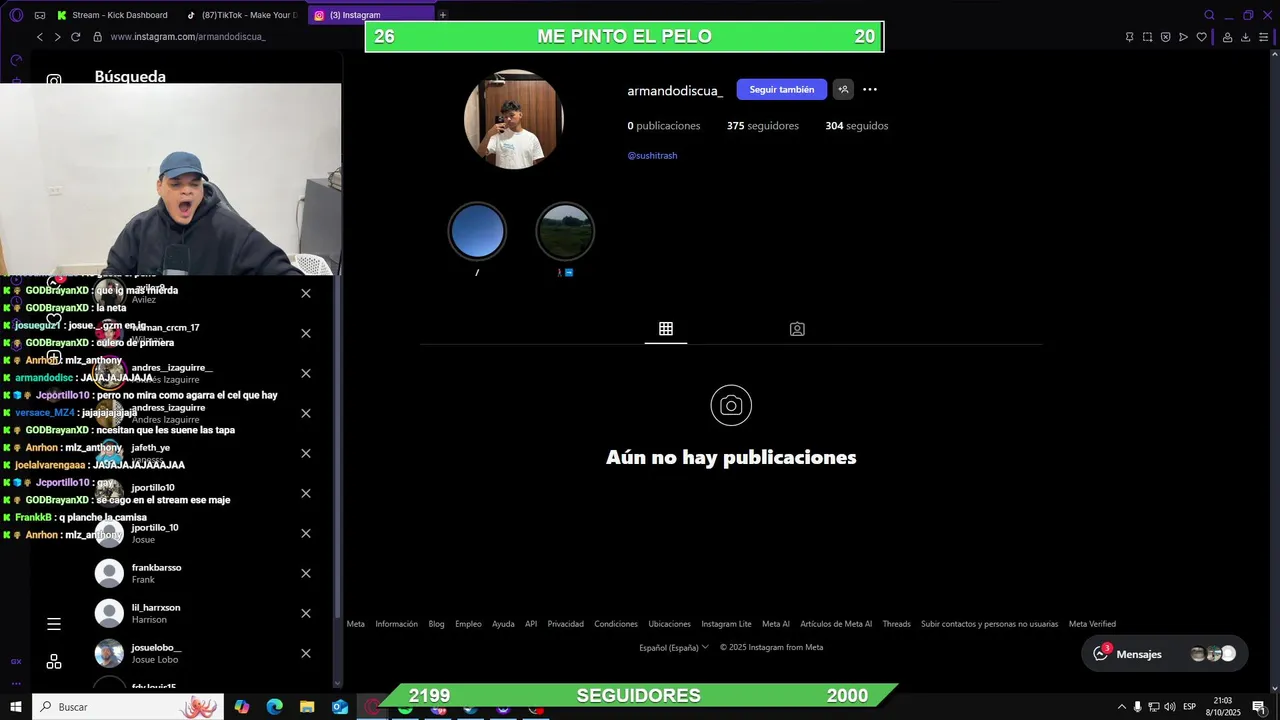Remove andres__izaguirre__ from recent searches
The image size is (1280, 720).
(x=306, y=373)
